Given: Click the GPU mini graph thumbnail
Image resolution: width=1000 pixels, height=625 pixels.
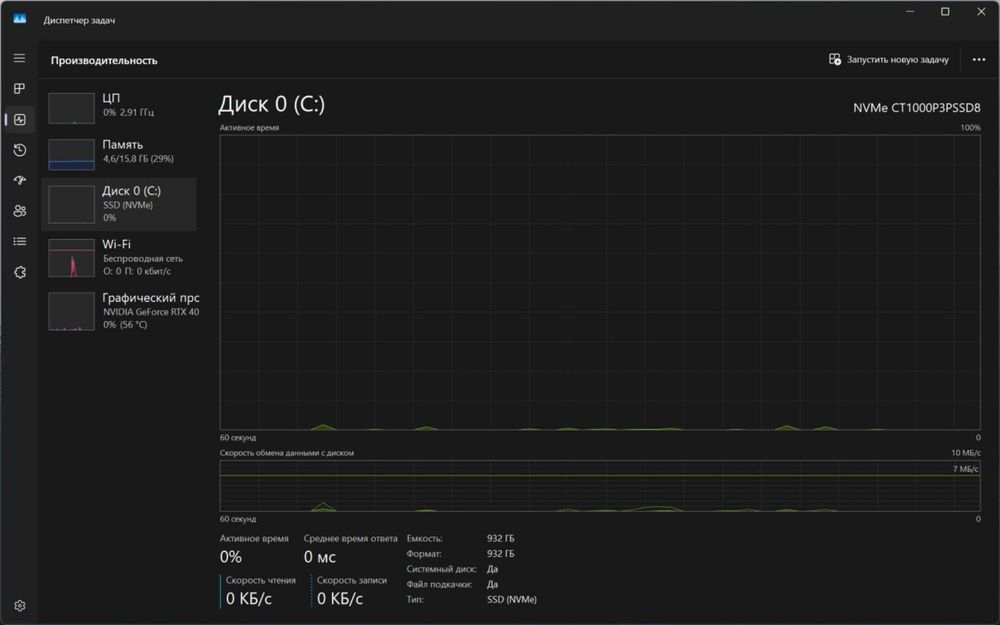Looking at the screenshot, I should pos(71,311).
